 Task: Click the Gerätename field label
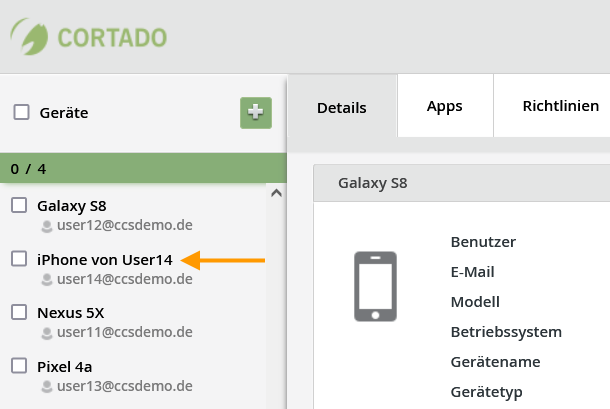coord(495,362)
